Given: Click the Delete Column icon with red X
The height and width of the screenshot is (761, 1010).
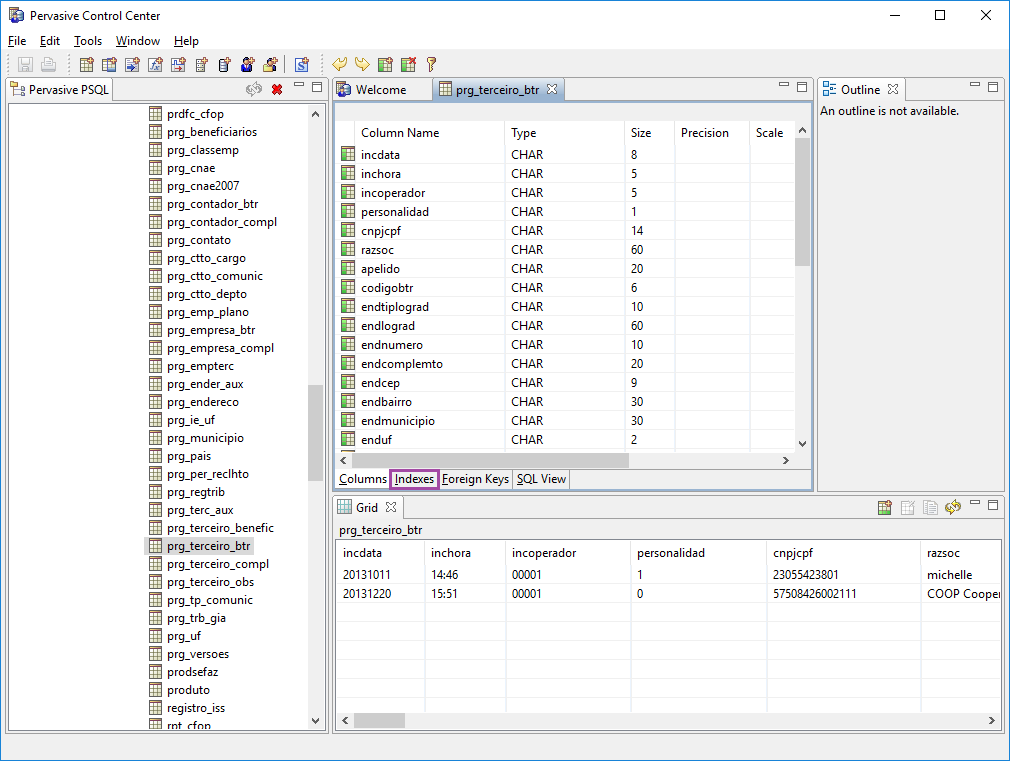Looking at the screenshot, I should pos(408,64).
